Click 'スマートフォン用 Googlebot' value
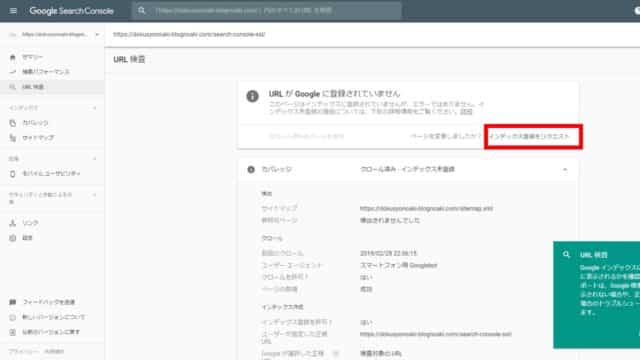This screenshot has width=640, height=360. pyautogui.click(x=398, y=265)
